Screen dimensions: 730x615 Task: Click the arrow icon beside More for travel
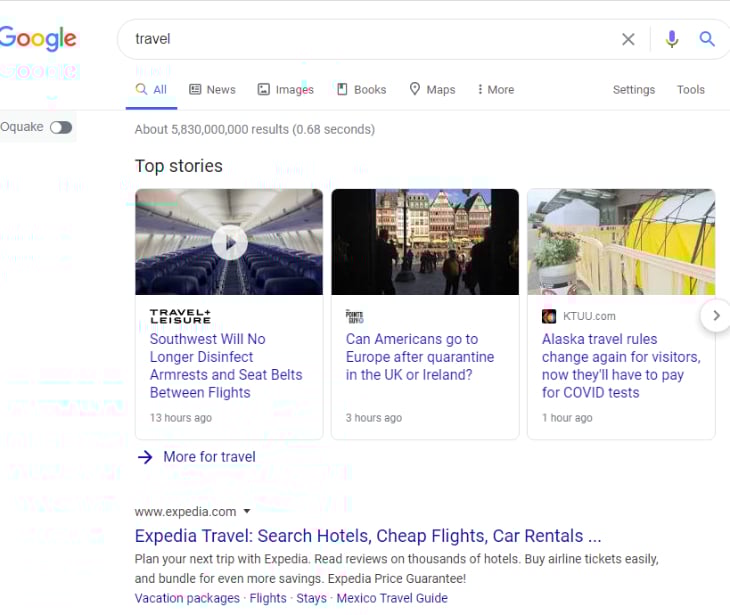(x=145, y=457)
